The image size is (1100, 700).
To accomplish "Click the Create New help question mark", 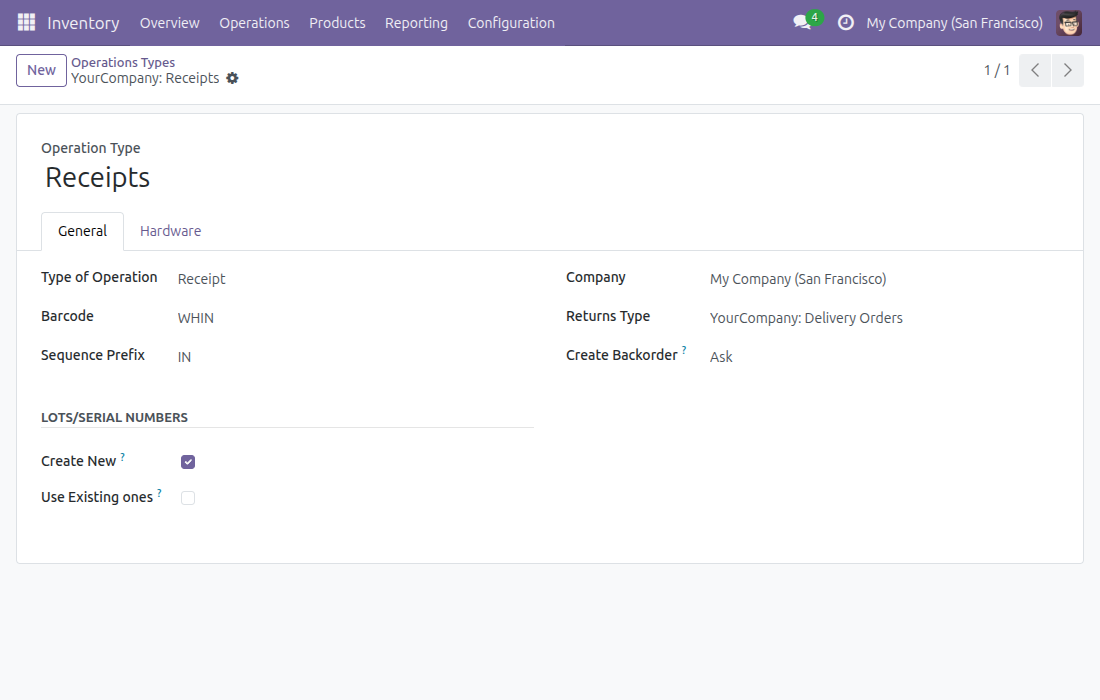I will (x=123, y=456).
